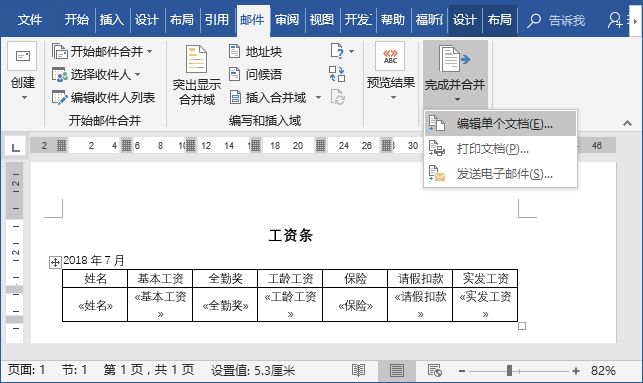Click the zoom slider handle

509,371
